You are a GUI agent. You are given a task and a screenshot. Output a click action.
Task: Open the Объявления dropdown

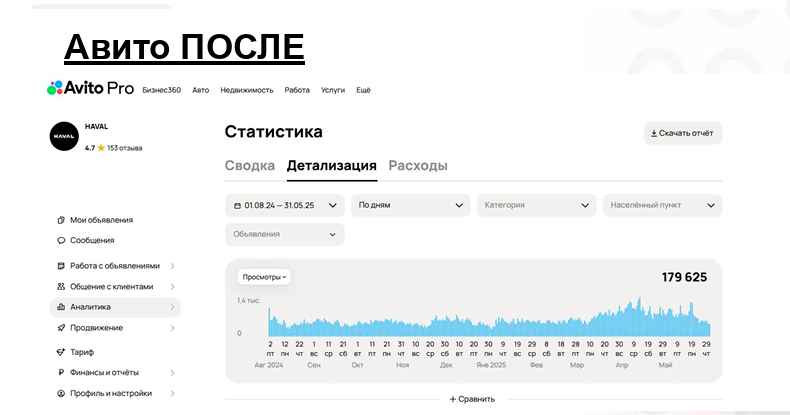tap(285, 235)
